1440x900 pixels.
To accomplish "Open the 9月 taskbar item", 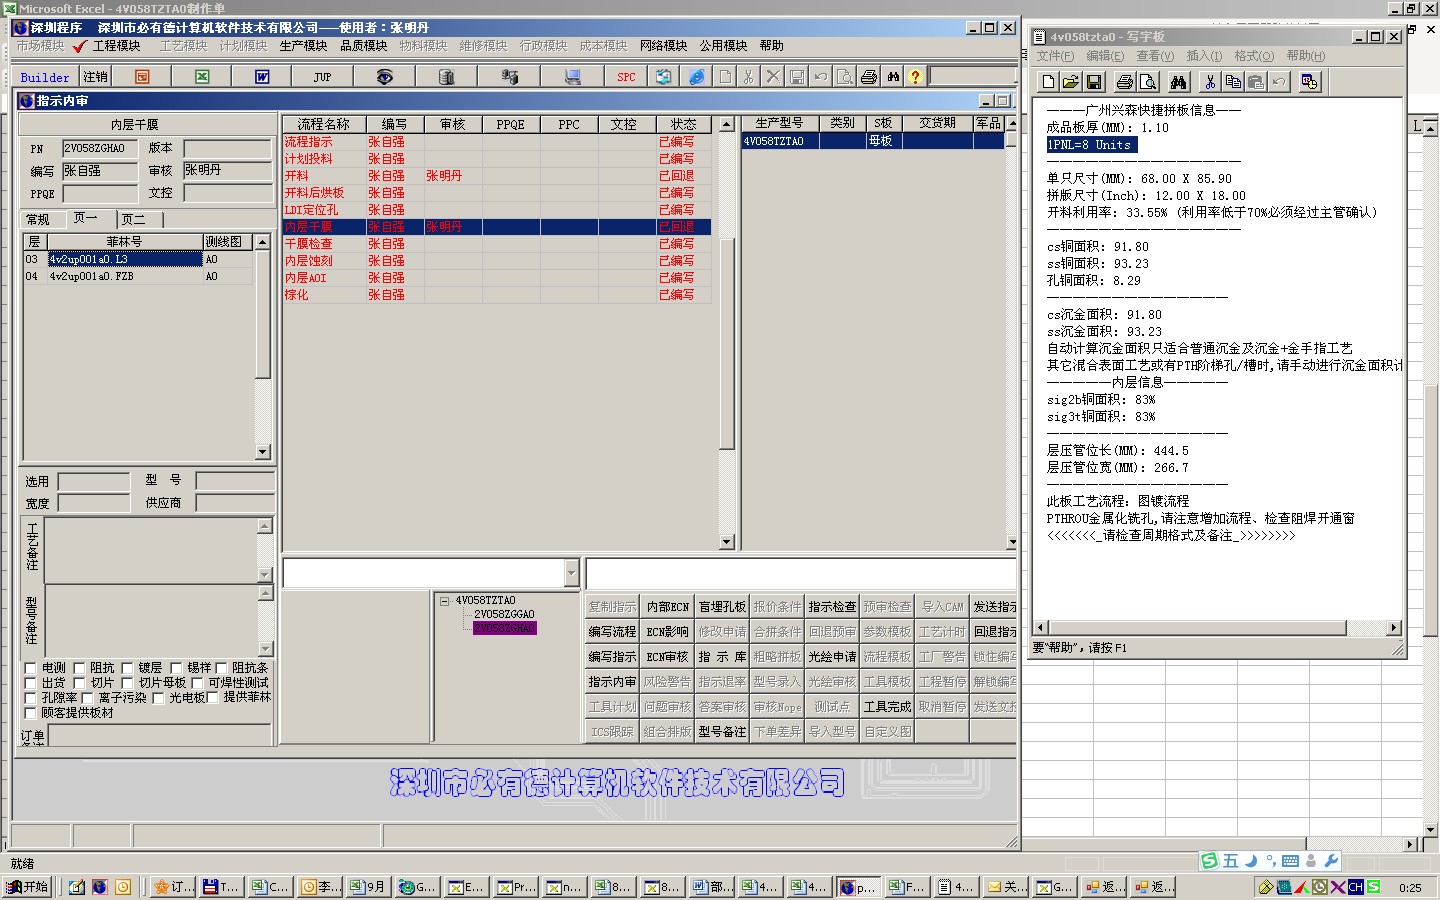I will click(367, 887).
